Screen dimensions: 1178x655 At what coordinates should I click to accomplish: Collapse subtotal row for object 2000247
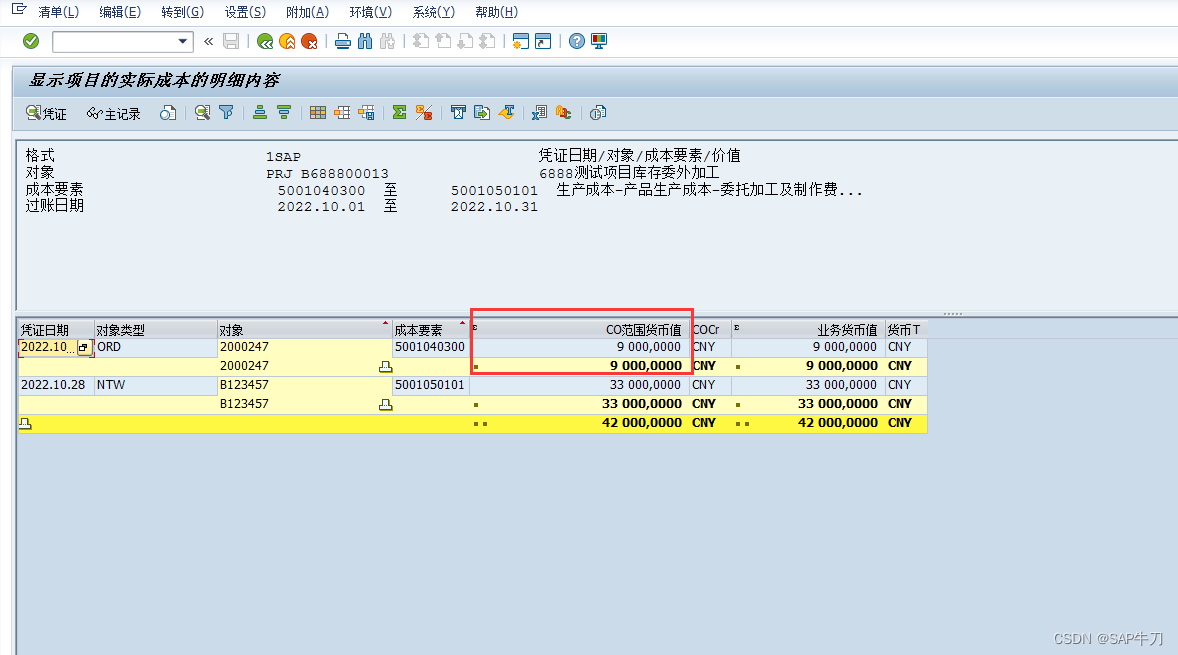pyautogui.click(x=385, y=367)
